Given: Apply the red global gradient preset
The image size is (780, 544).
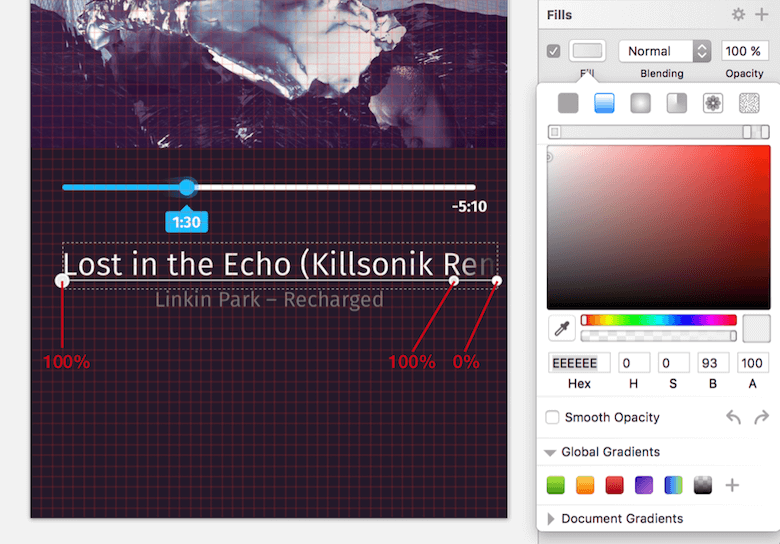Looking at the screenshot, I should coord(614,485).
